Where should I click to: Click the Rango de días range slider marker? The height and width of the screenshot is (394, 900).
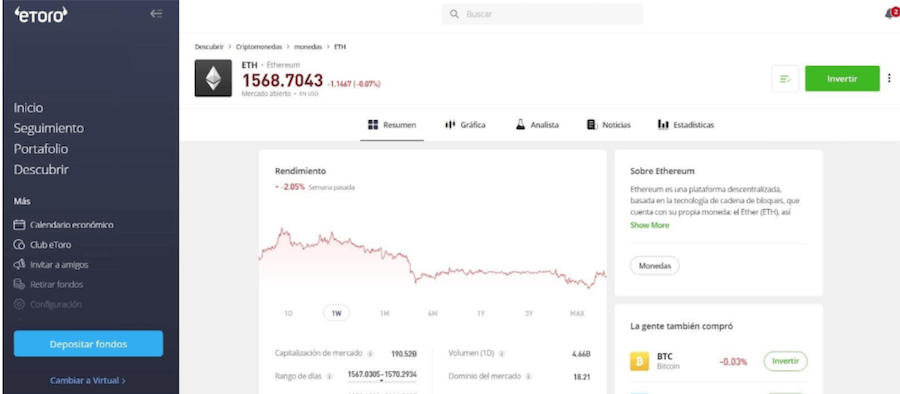(382, 380)
